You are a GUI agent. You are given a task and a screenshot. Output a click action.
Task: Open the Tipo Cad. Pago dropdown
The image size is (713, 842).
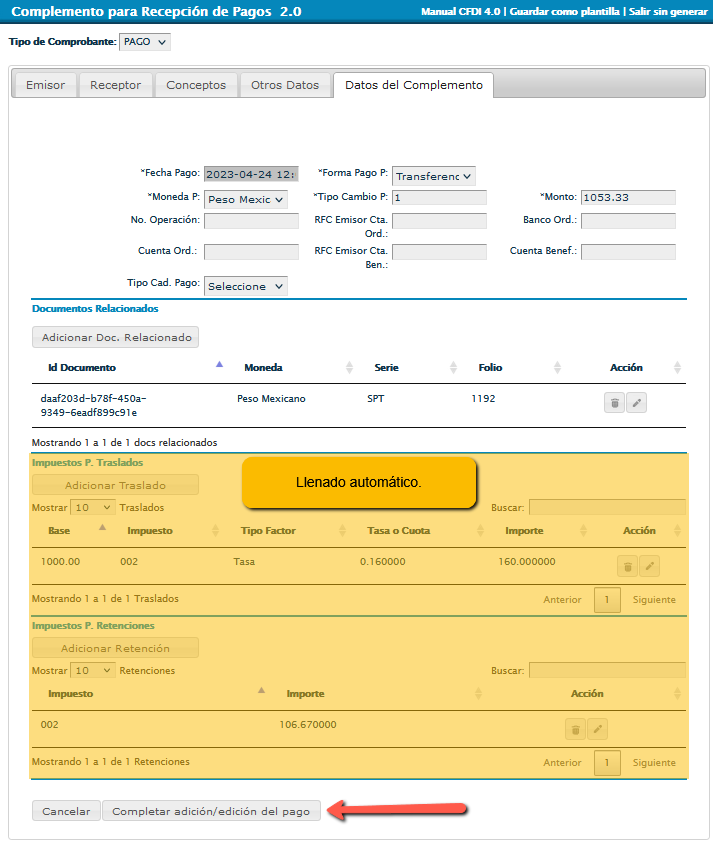click(x=245, y=286)
